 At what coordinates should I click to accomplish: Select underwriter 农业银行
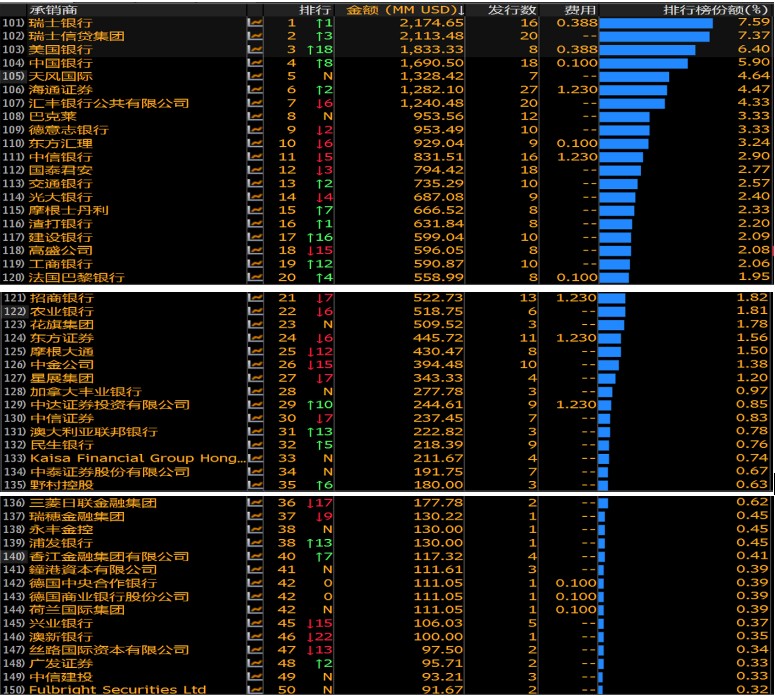coord(61,311)
